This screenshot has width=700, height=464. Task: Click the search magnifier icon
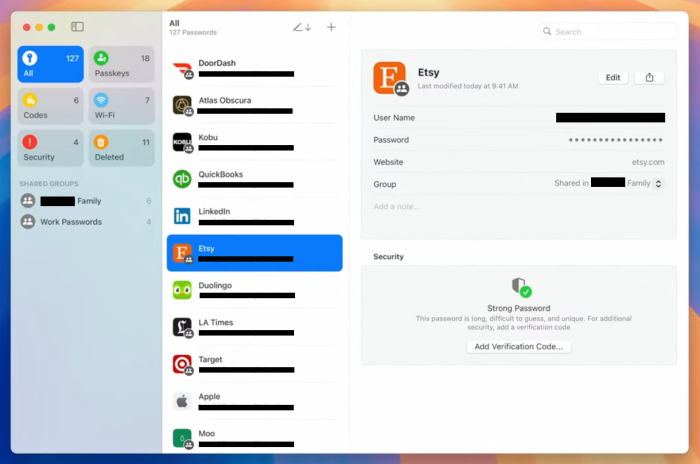coord(547,31)
